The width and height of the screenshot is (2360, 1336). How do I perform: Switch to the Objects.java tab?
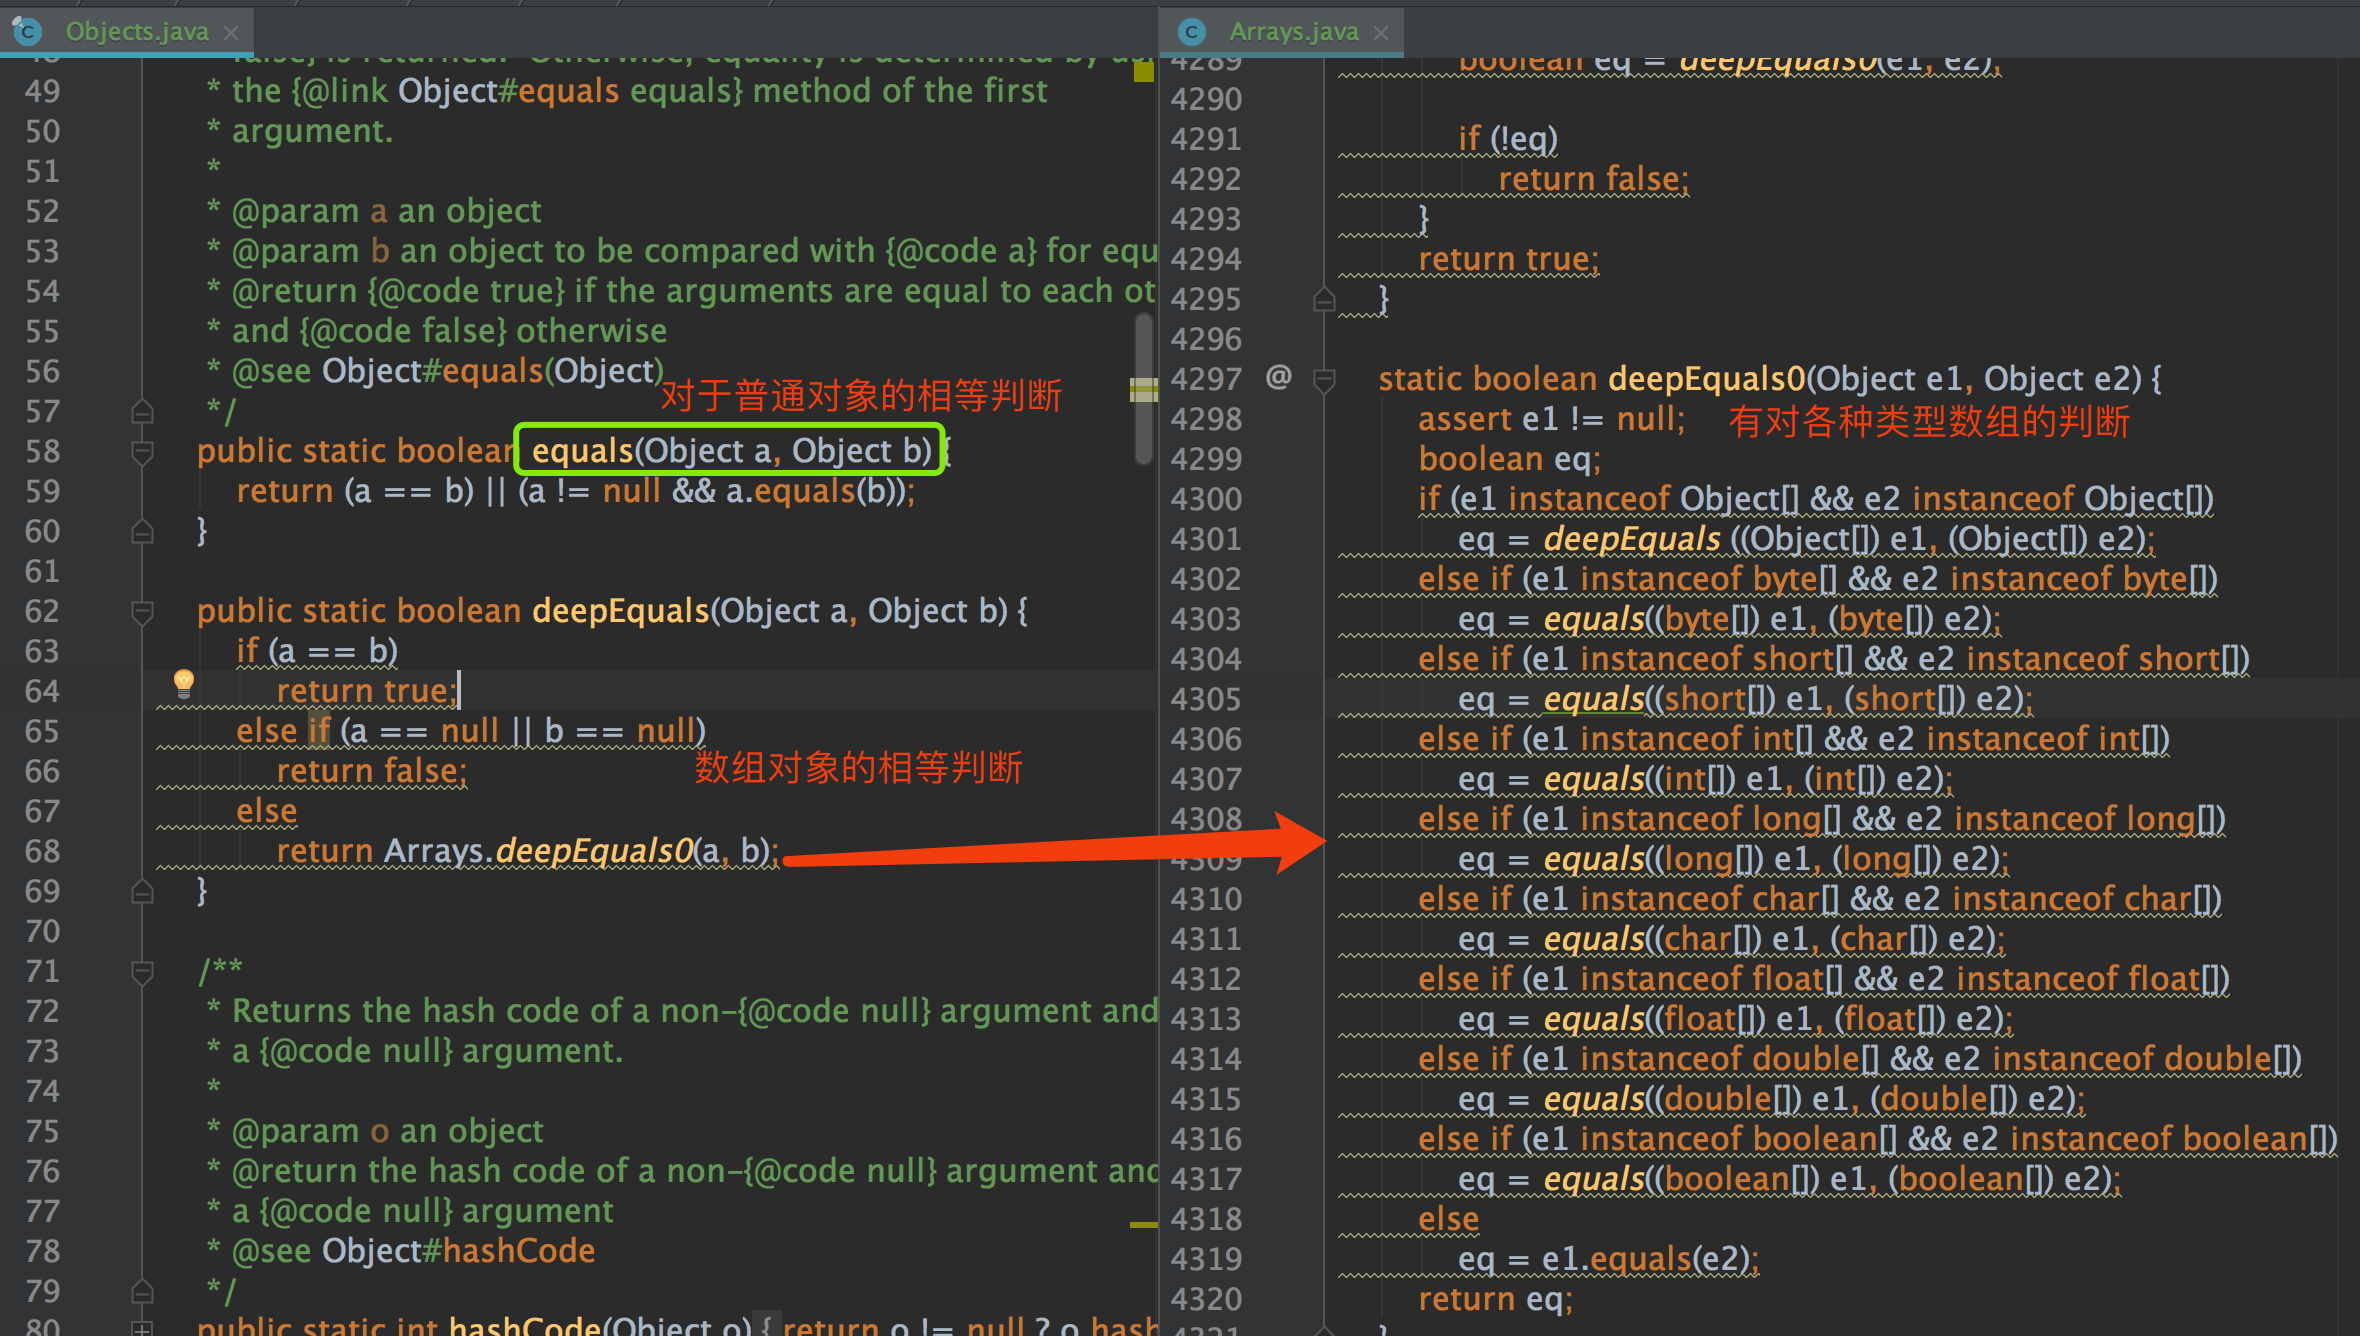pyautogui.click(x=137, y=32)
